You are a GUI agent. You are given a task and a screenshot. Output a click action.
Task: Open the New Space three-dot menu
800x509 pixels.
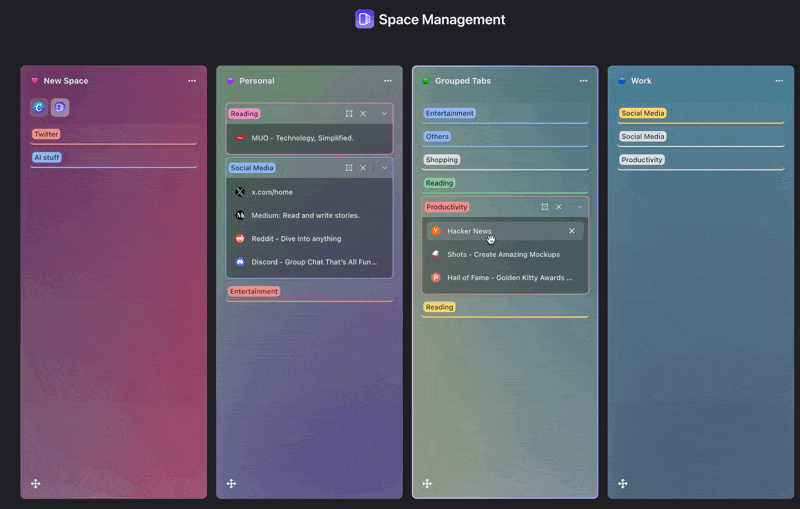tap(192, 81)
